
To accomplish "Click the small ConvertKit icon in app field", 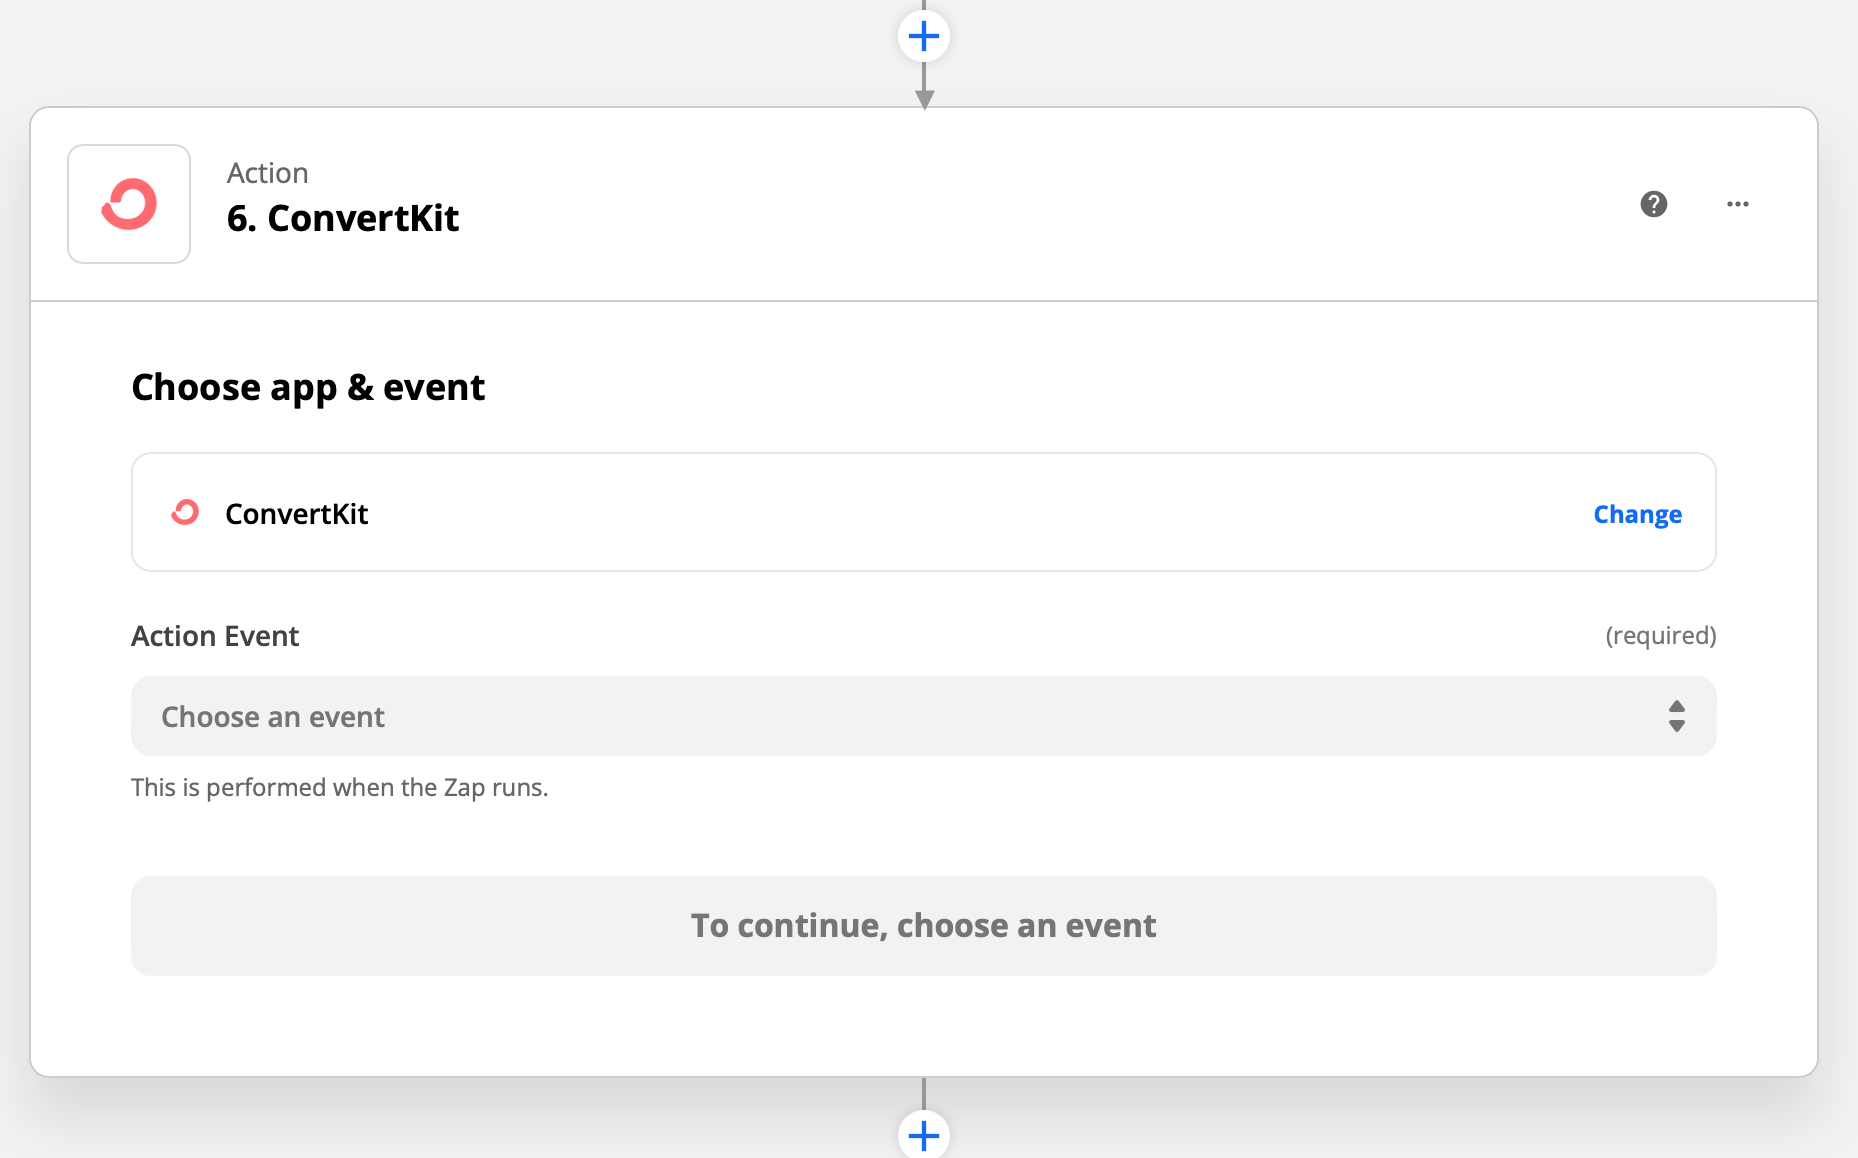I will pyautogui.click(x=185, y=513).
